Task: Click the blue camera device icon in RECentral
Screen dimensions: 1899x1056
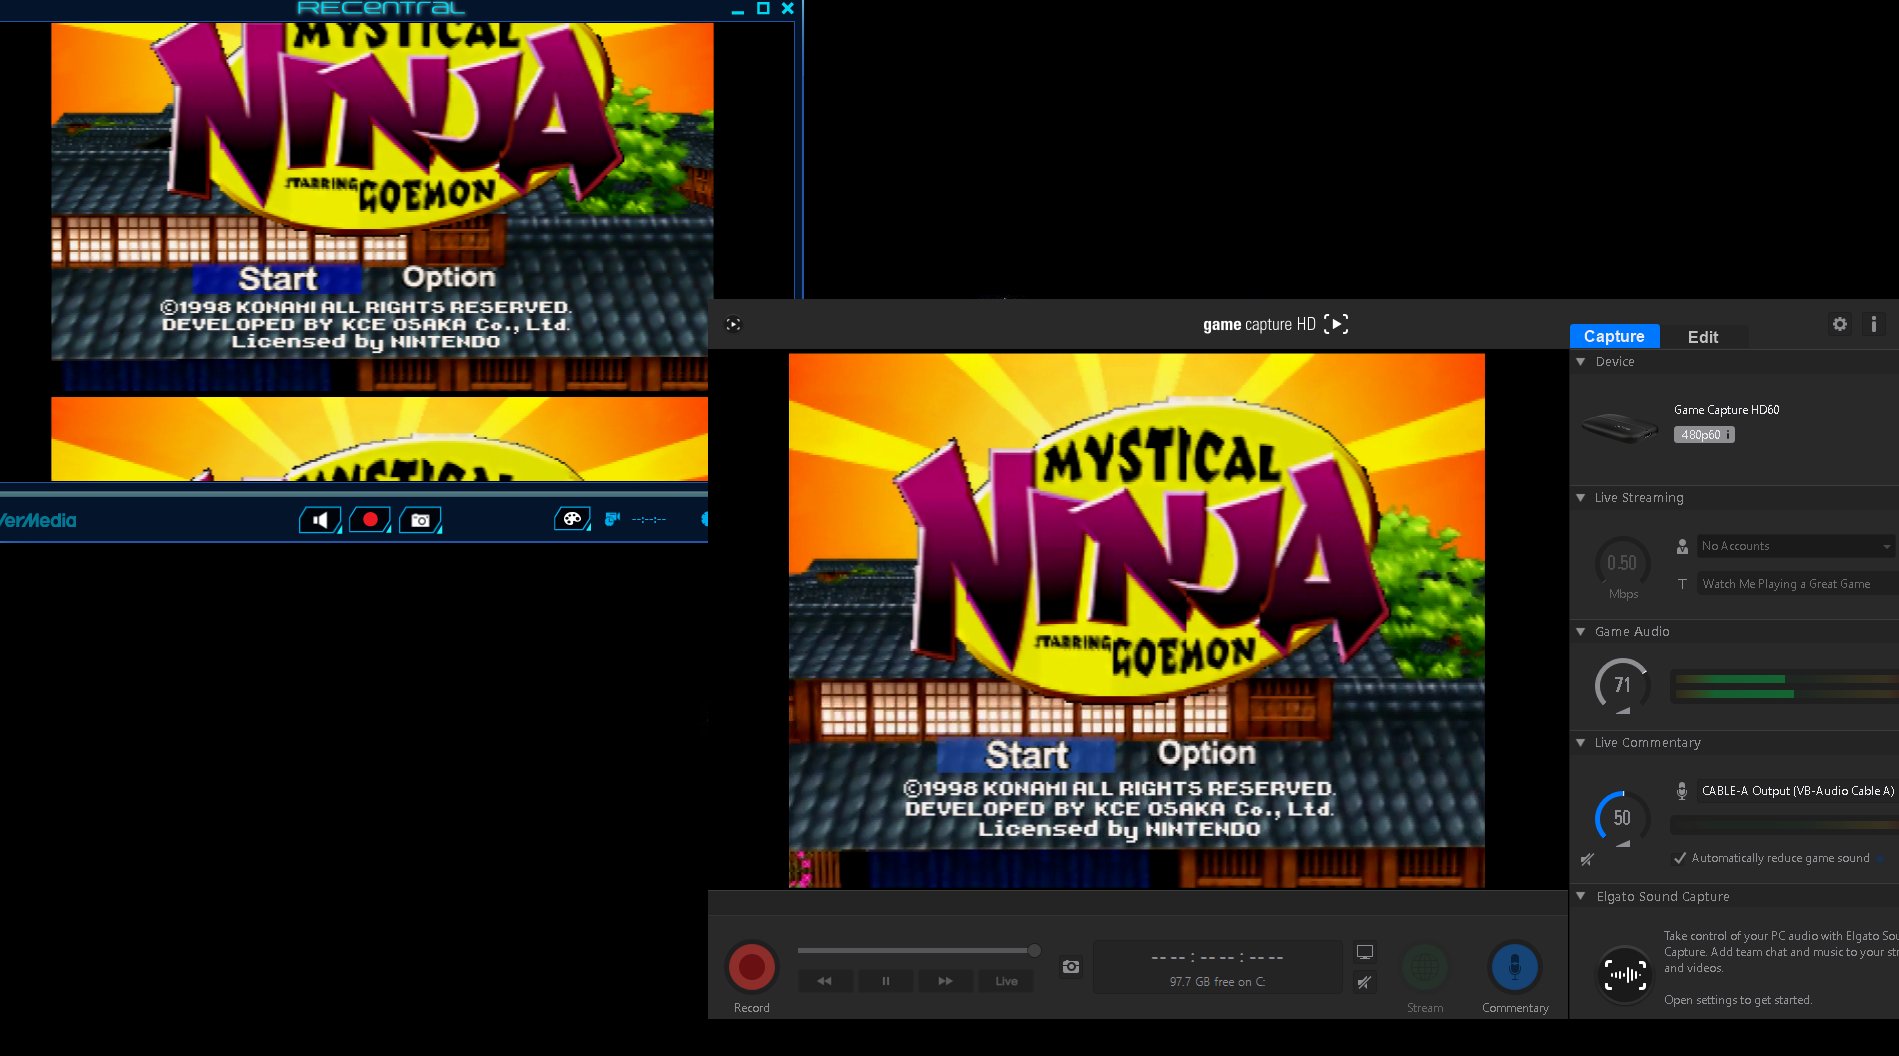Action: [612, 518]
